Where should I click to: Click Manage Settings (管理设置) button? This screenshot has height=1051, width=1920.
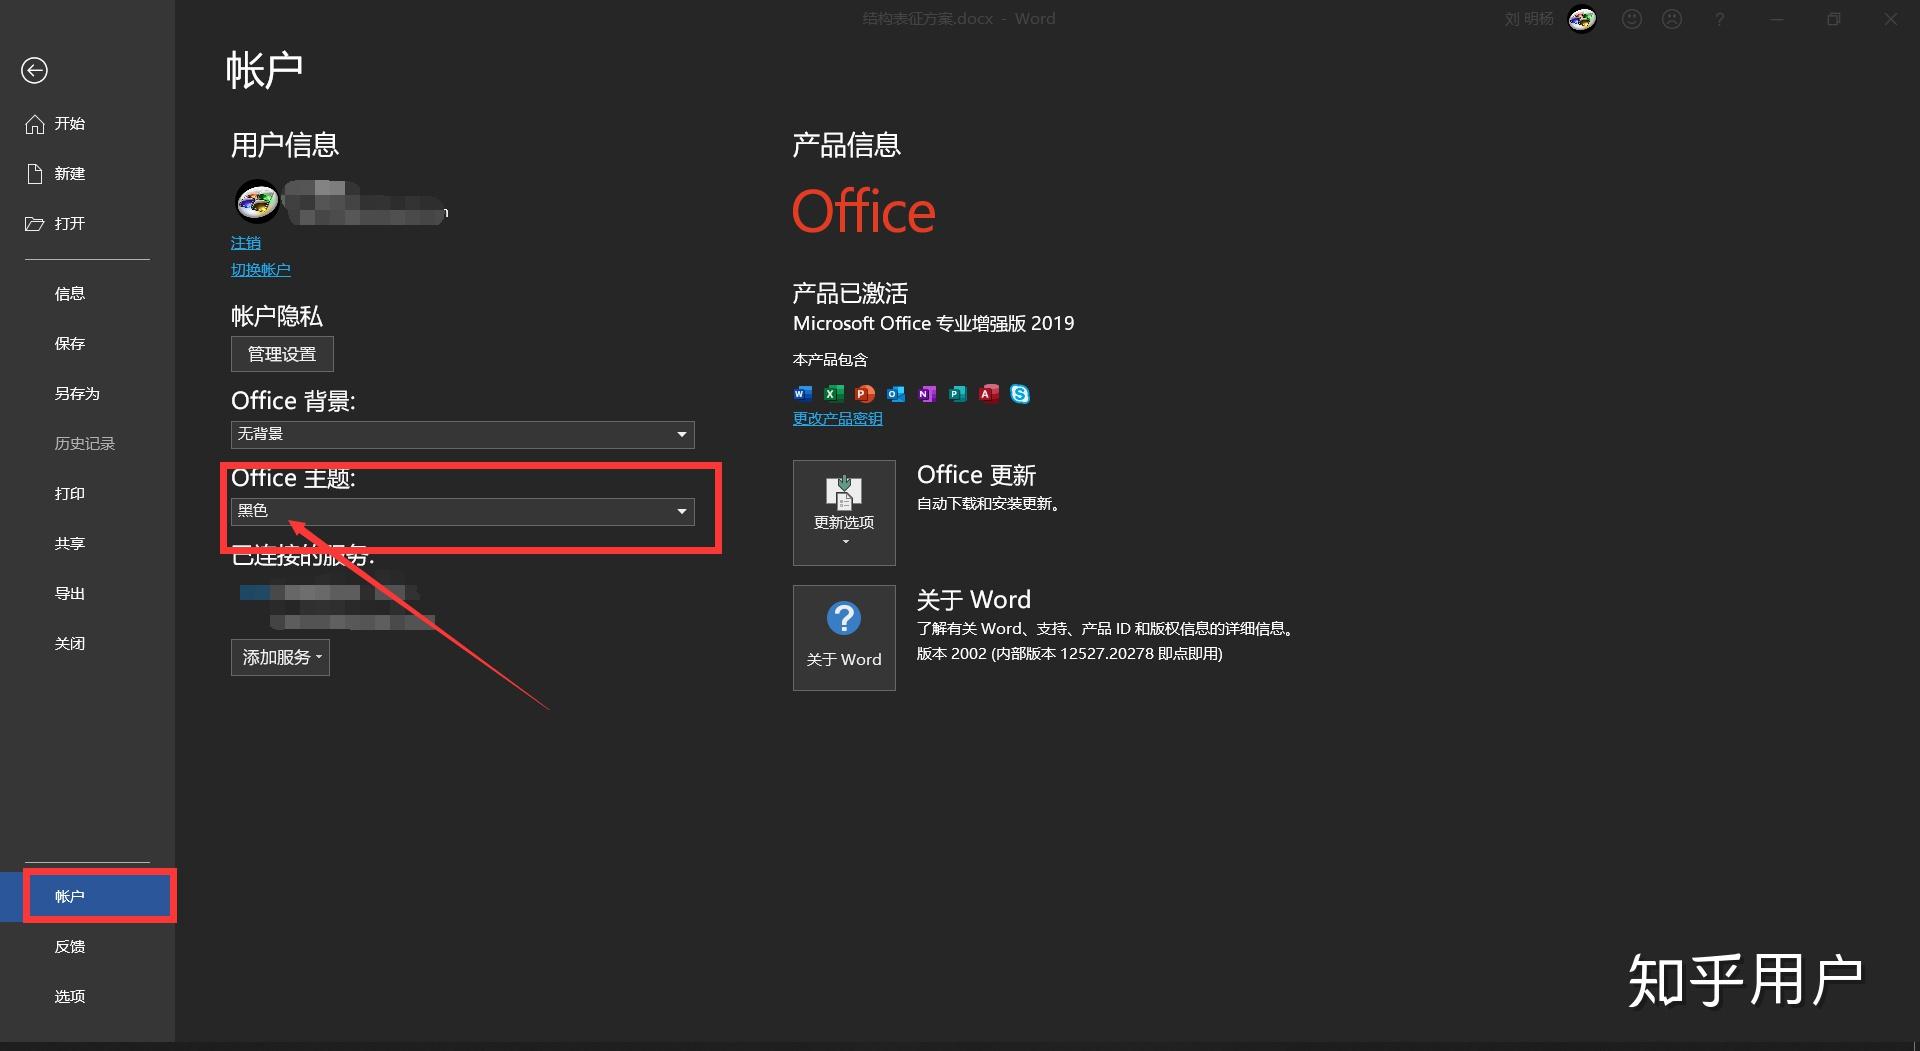pos(282,354)
